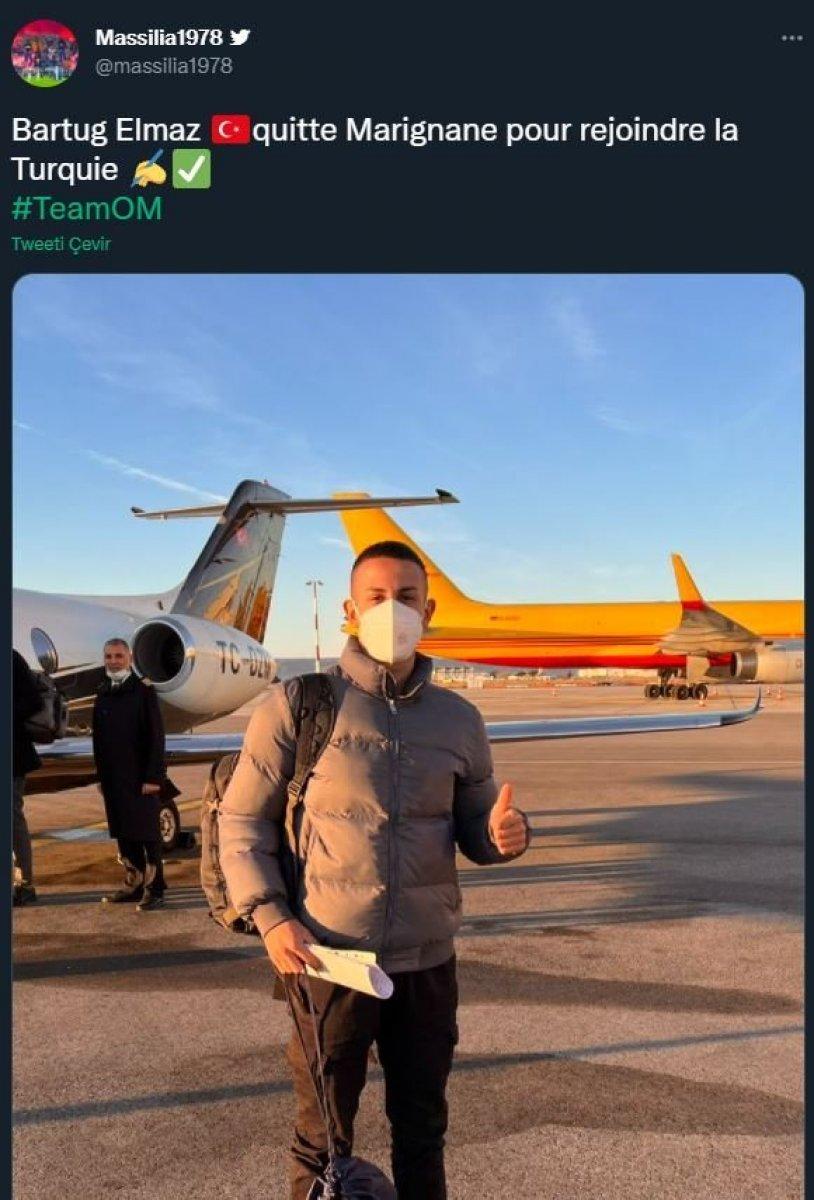Viewport: 814px width, 1200px height.
Task: Click the name Bartug Elmaz in tweet text
Action: 106,130
